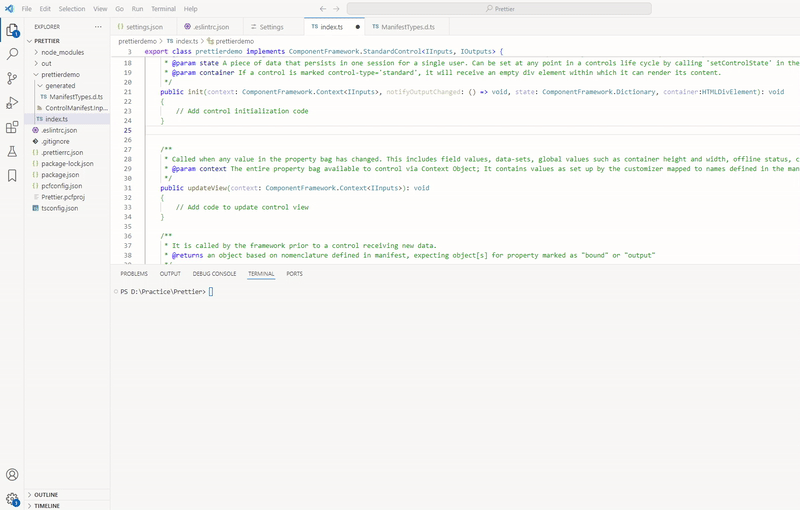The height and width of the screenshot is (510, 800).
Task: Open the Terminal menu
Action: pos(163,8)
